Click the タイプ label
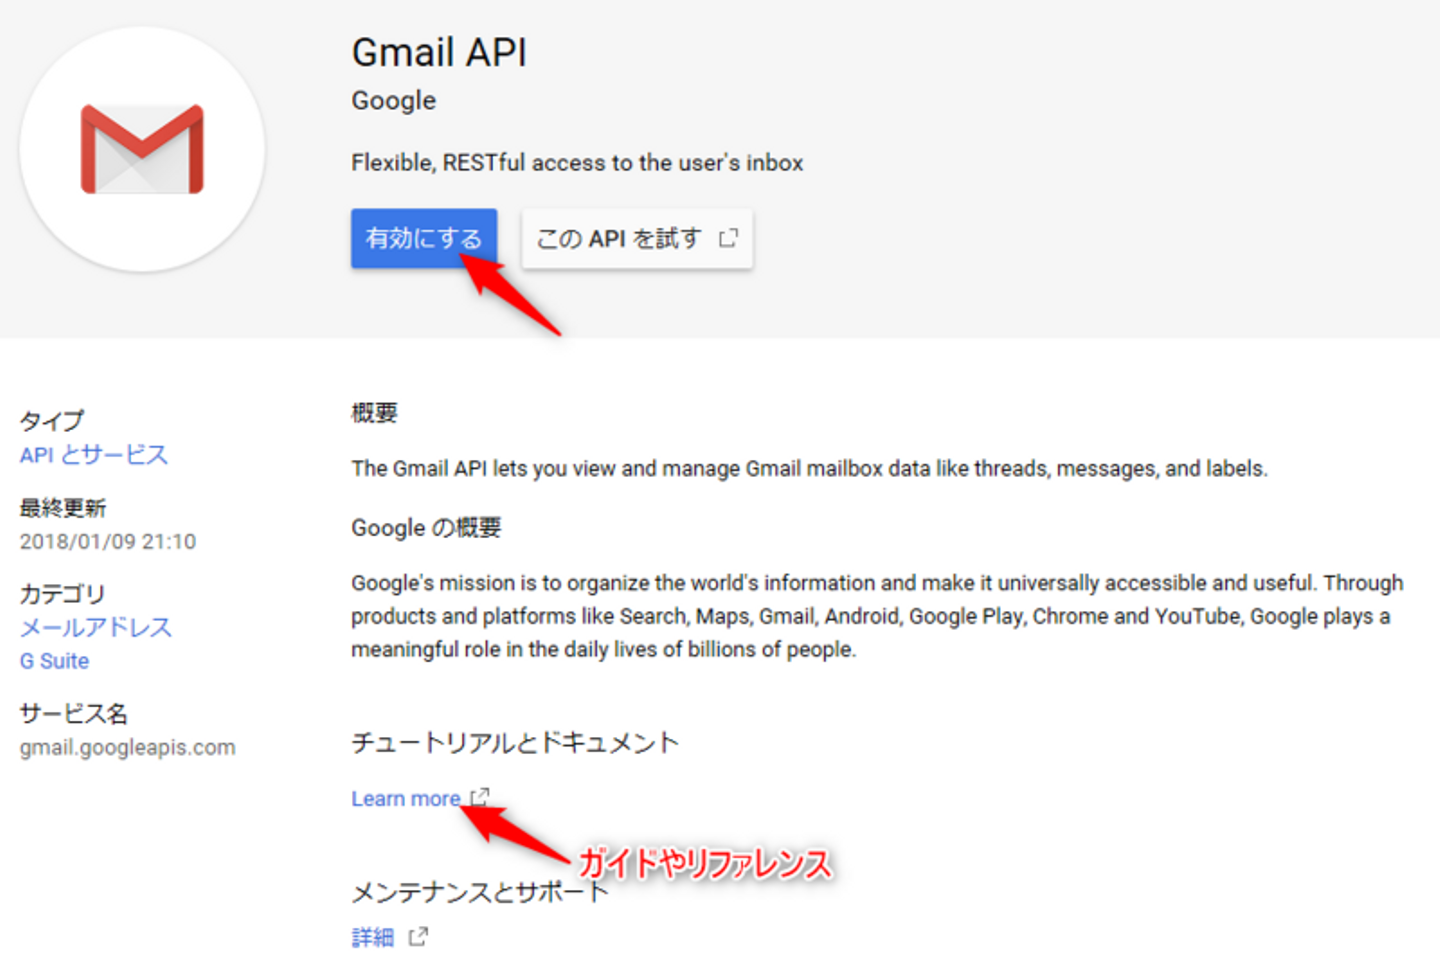1440x979 pixels. 52,420
